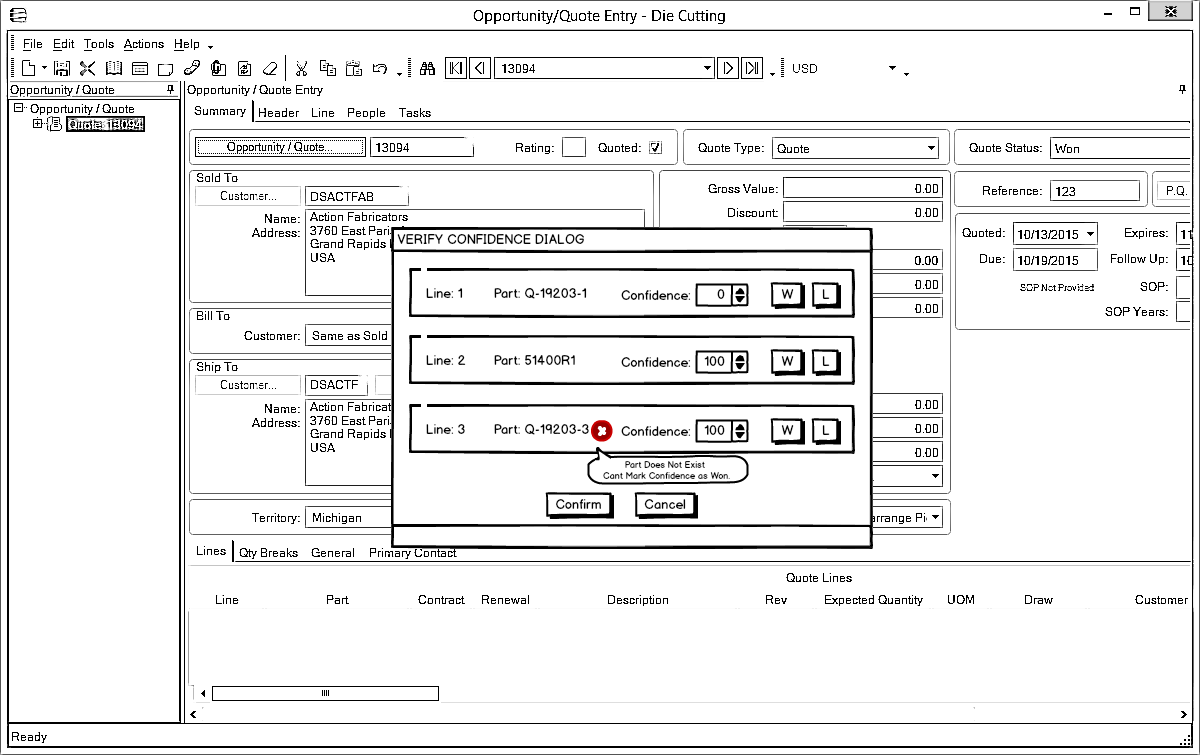Mark Line 1 as Won with W
This screenshot has width=1200, height=755.
tap(787, 295)
